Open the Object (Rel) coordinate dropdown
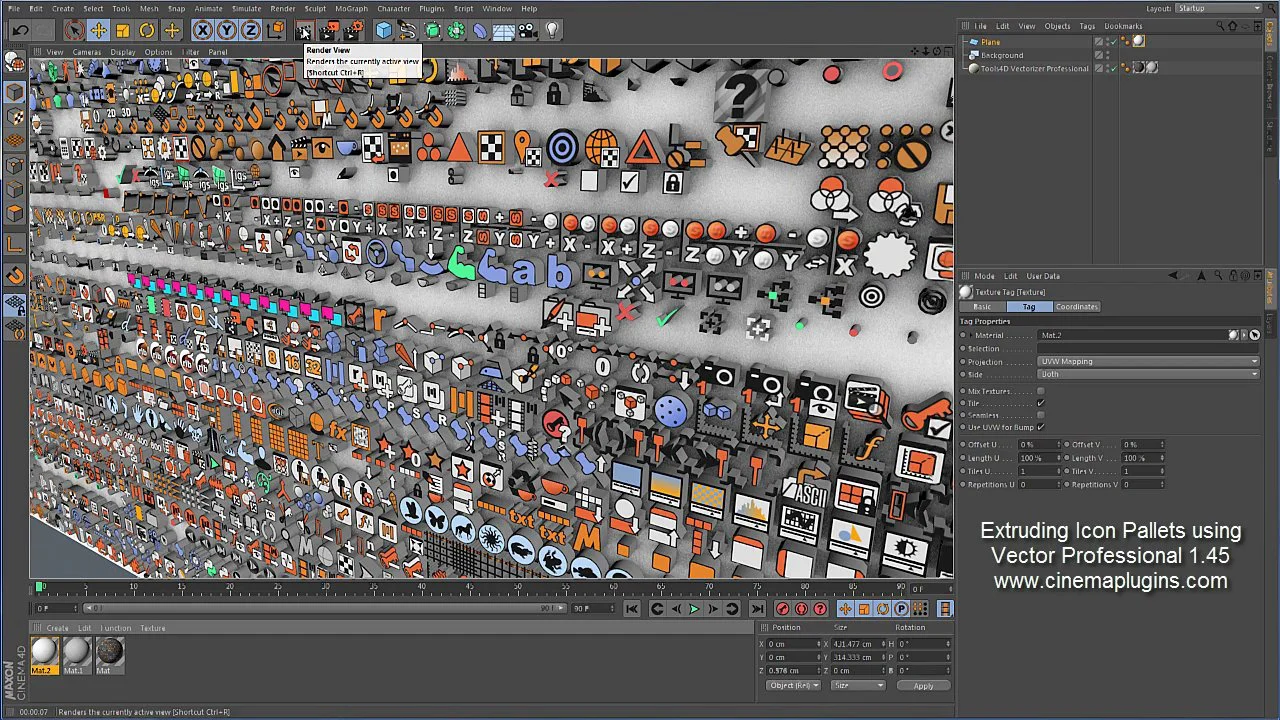Image resolution: width=1280 pixels, height=720 pixels. coord(794,686)
